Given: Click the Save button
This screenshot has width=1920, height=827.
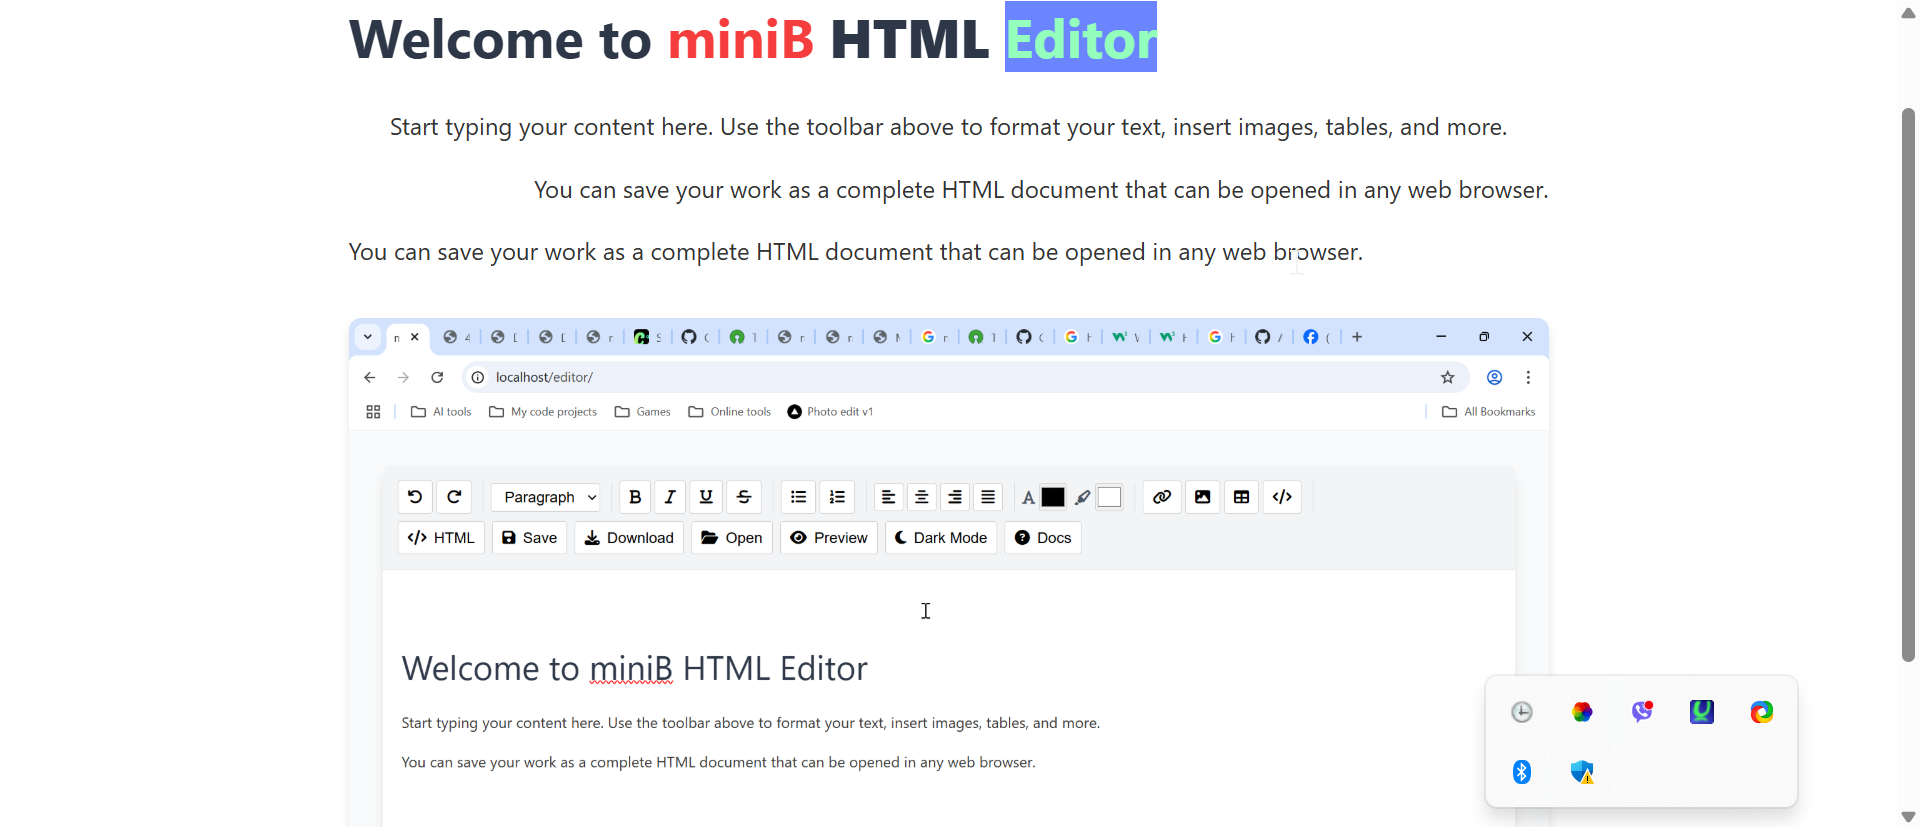Looking at the screenshot, I should tap(529, 538).
